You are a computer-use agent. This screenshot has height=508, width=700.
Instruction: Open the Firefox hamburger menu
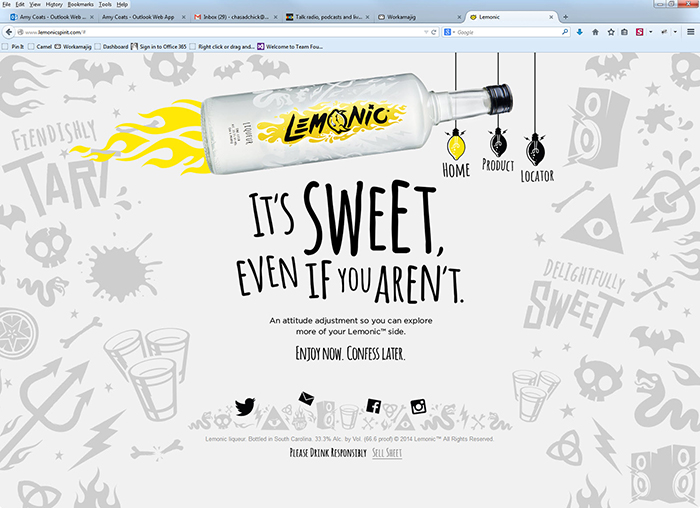tap(691, 32)
